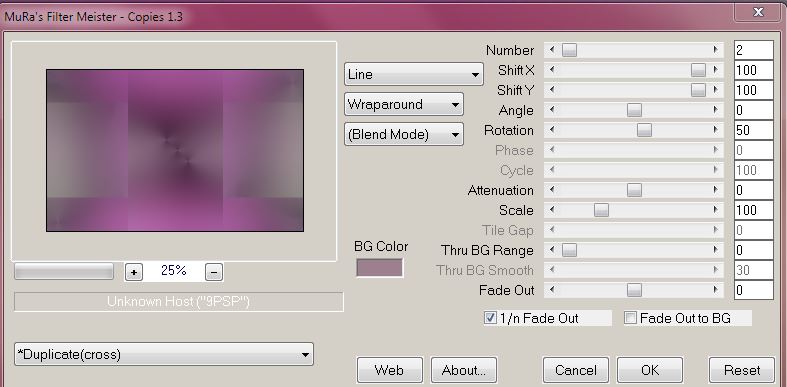The width and height of the screenshot is (787, 387).
Task: Zoom out preview with minus button
Action: pos(214,272)
